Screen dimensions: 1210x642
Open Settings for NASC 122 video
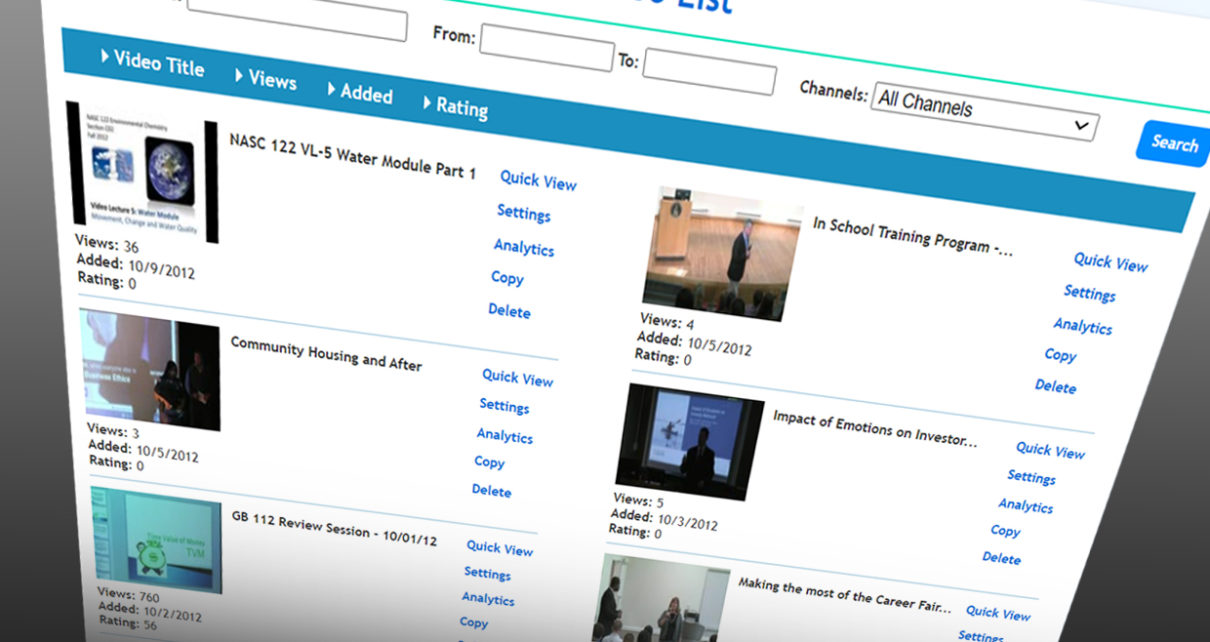click(x=523, y=213)
